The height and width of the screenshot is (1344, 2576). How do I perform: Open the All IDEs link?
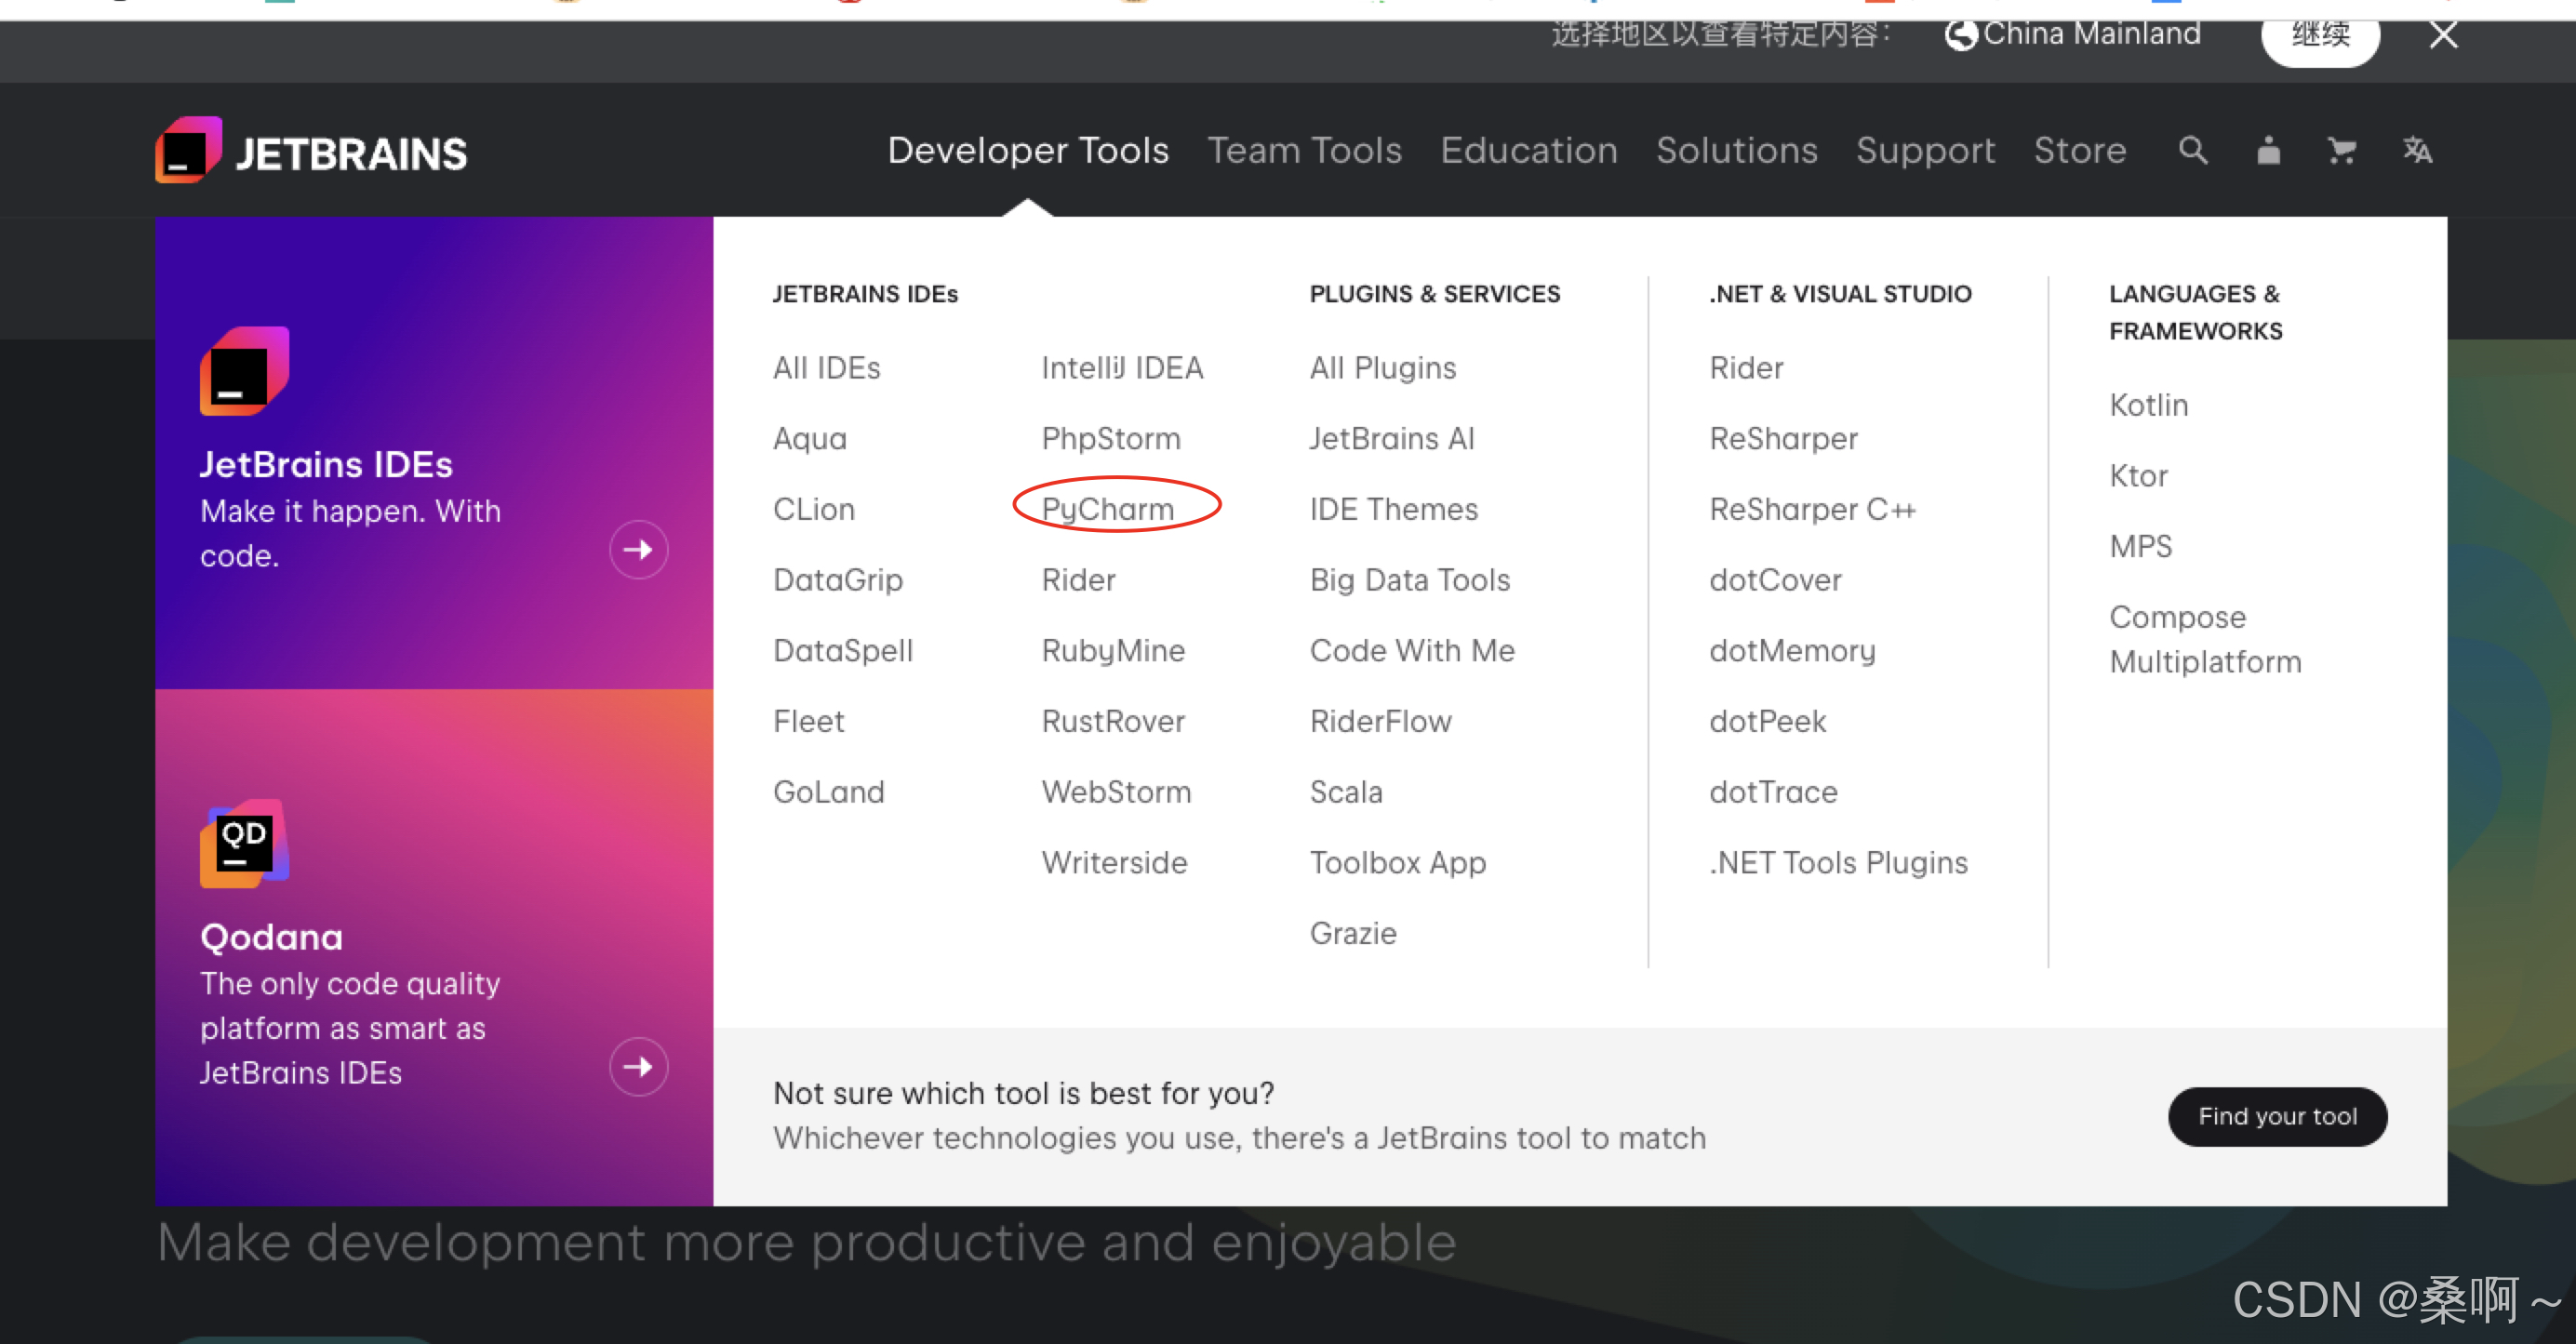(826, 368)
